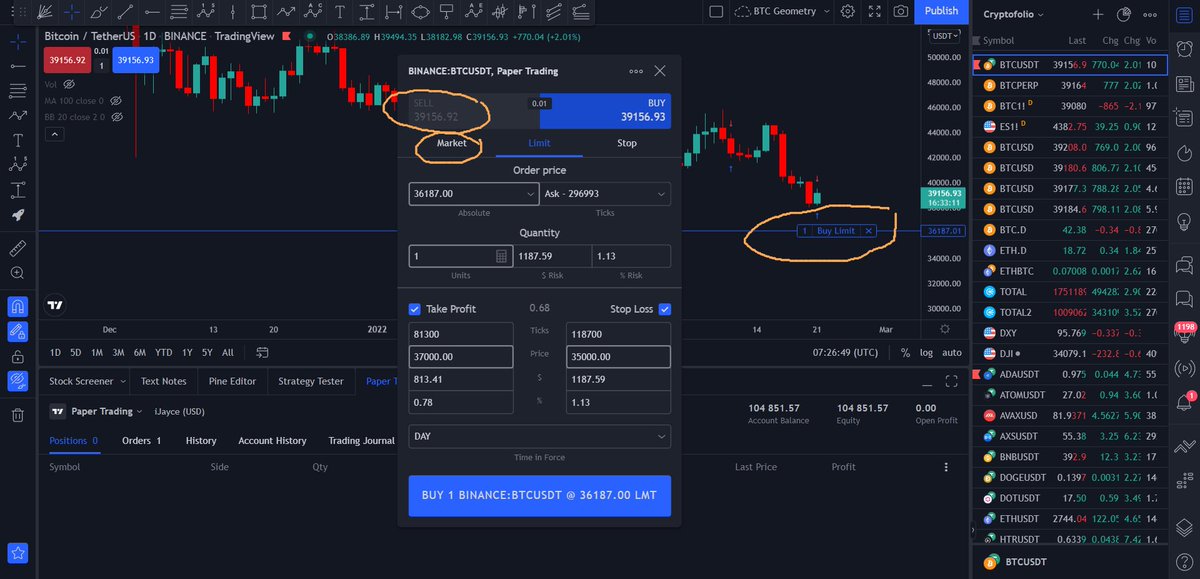Click the go to date calendar icon
Screen dimensions: 1200x579
point(262,352)
